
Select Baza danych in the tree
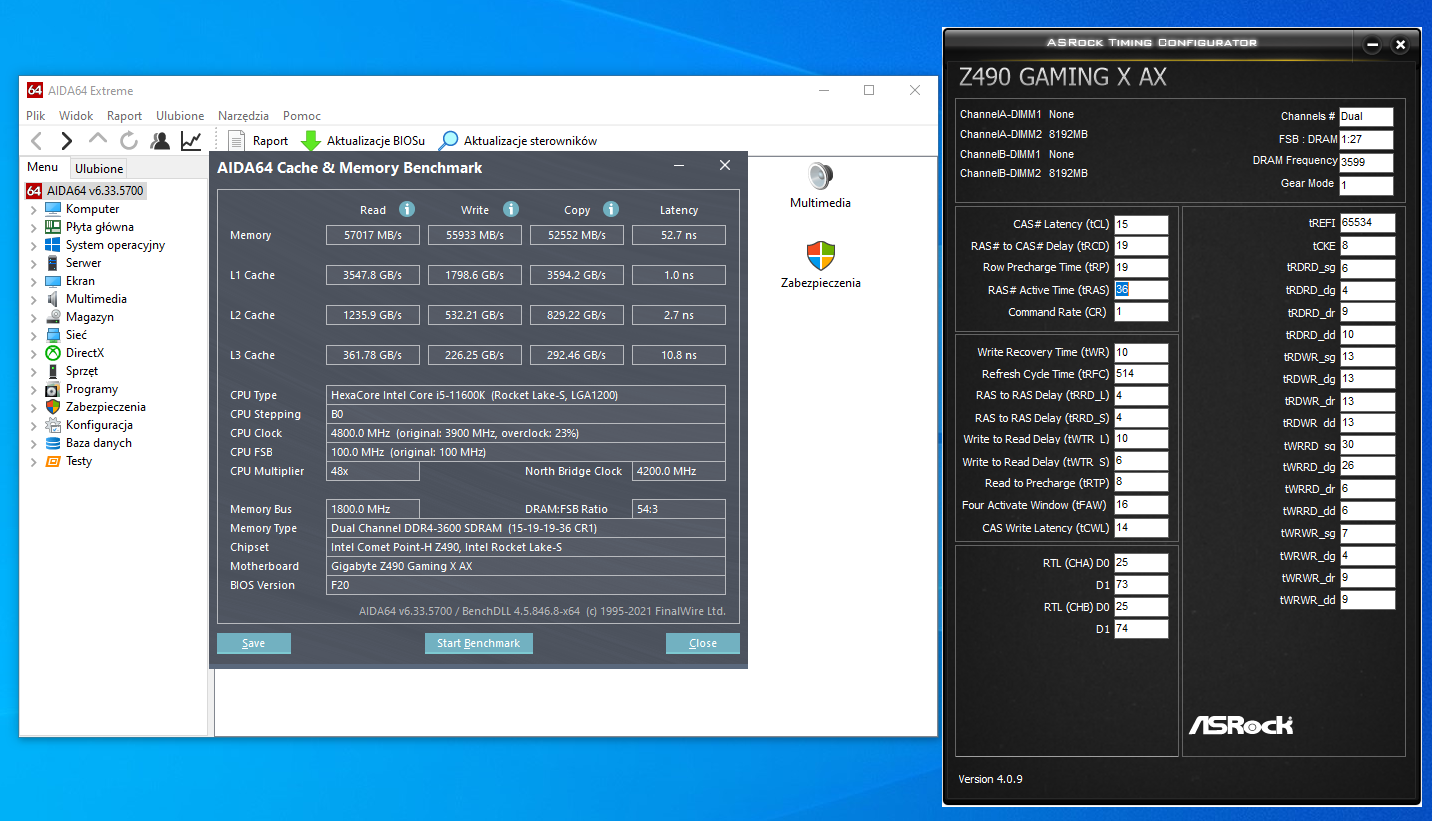(99, 443)
